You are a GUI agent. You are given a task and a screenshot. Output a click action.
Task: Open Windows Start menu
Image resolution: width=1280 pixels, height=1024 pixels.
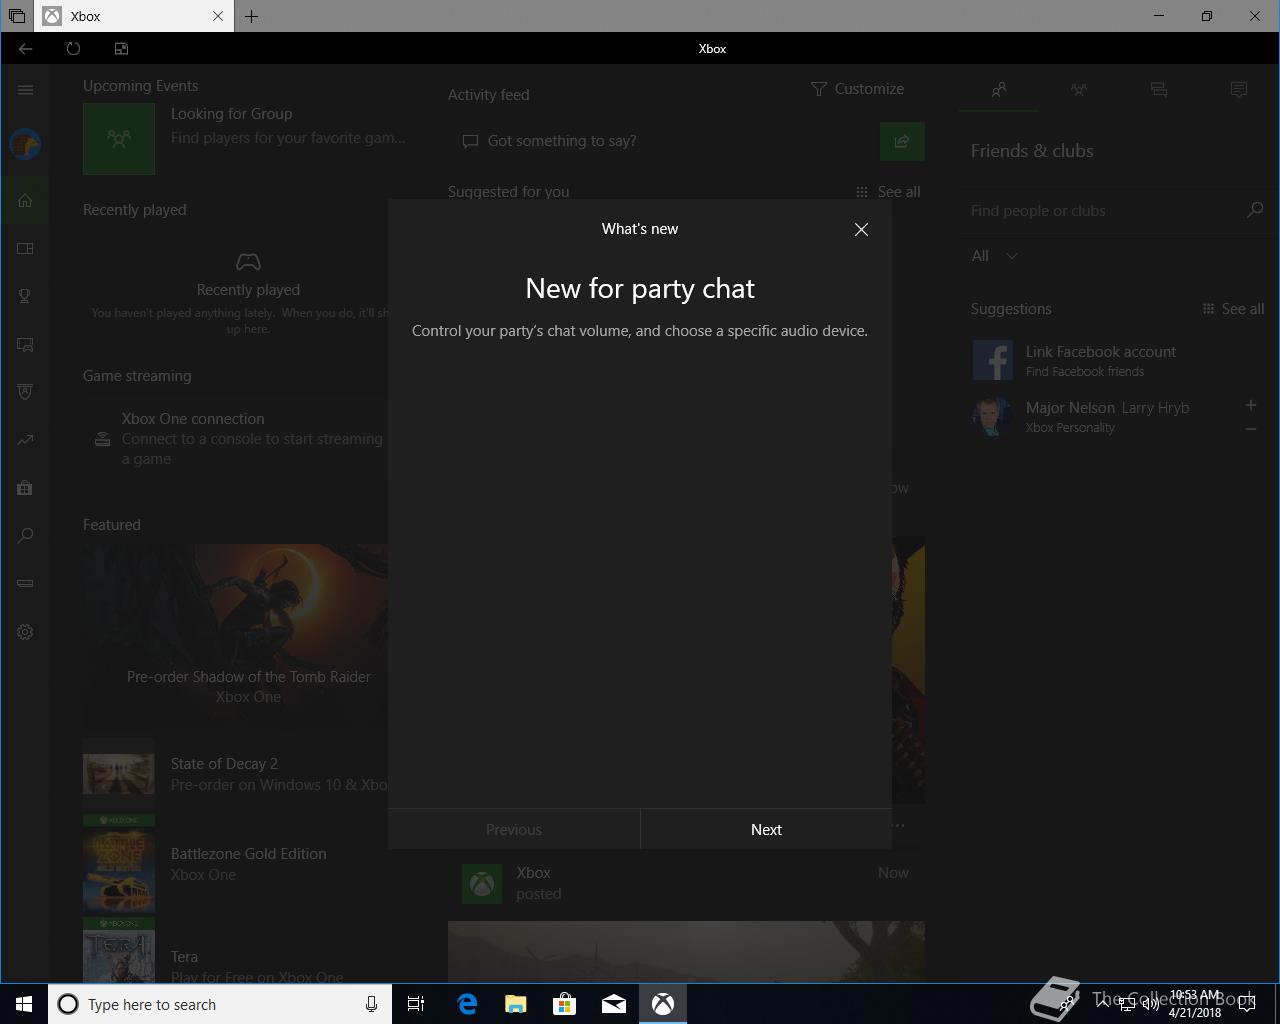click(24, 1004)
